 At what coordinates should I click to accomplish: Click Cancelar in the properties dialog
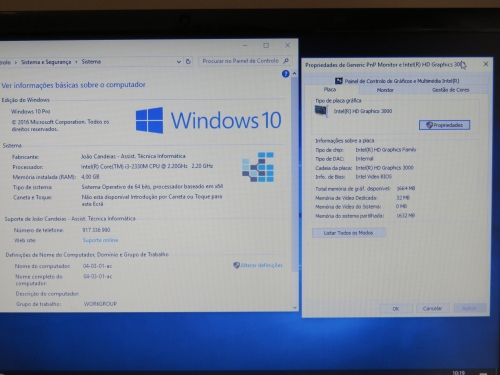(432, 308)
